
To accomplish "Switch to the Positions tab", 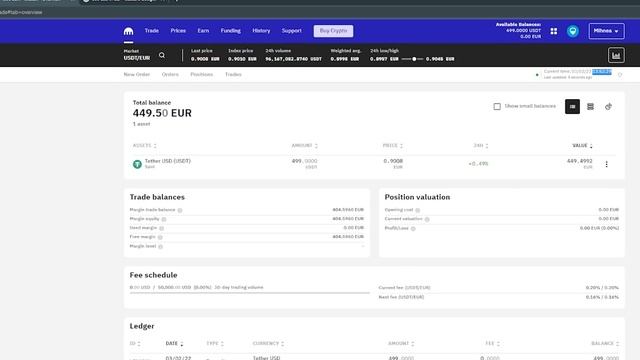I will (202, 74).
